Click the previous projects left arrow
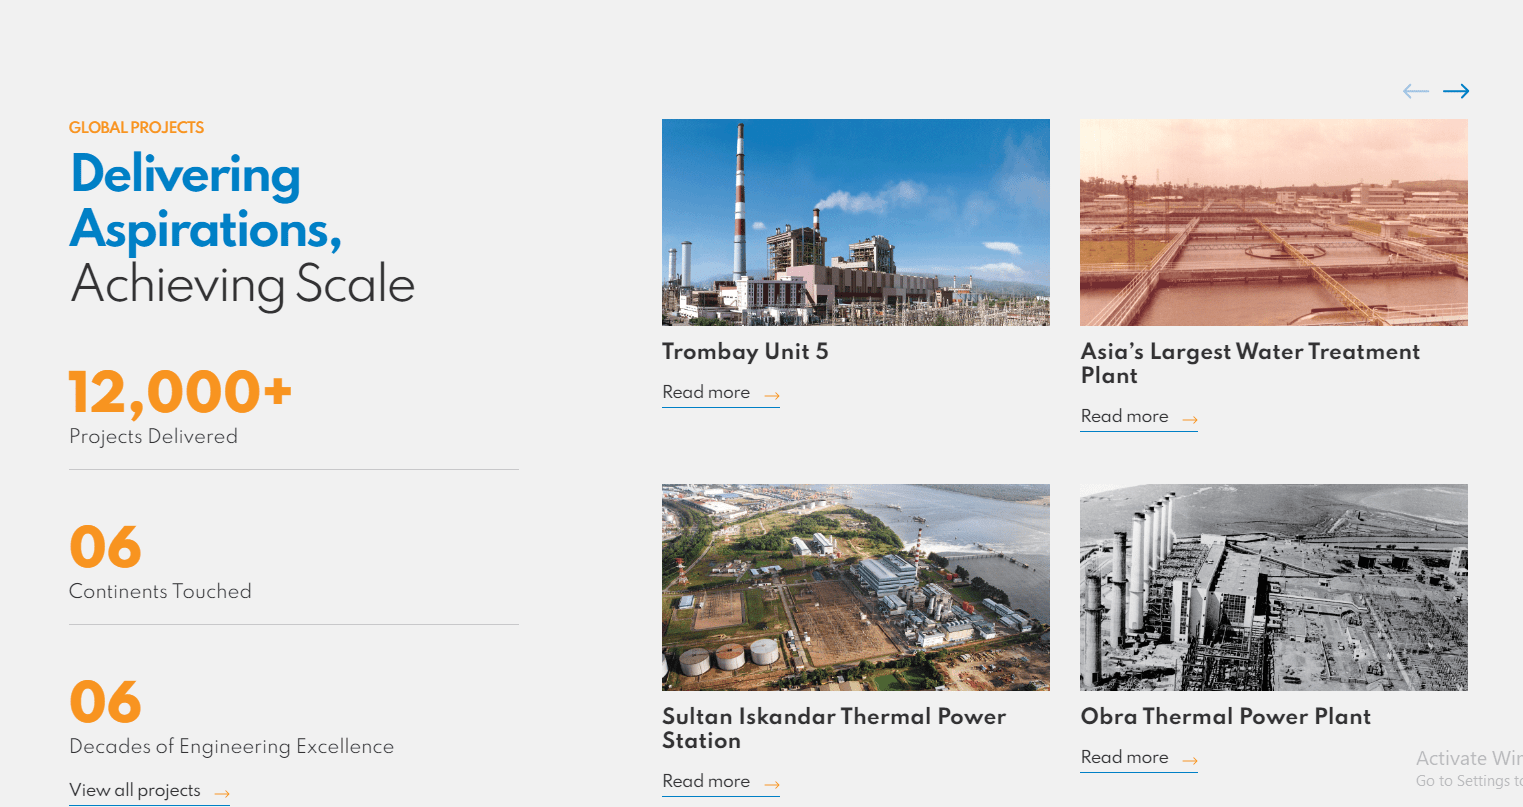Viewport: 1523px width, 807px height. pyautogui.click(x=1416, y=91)
